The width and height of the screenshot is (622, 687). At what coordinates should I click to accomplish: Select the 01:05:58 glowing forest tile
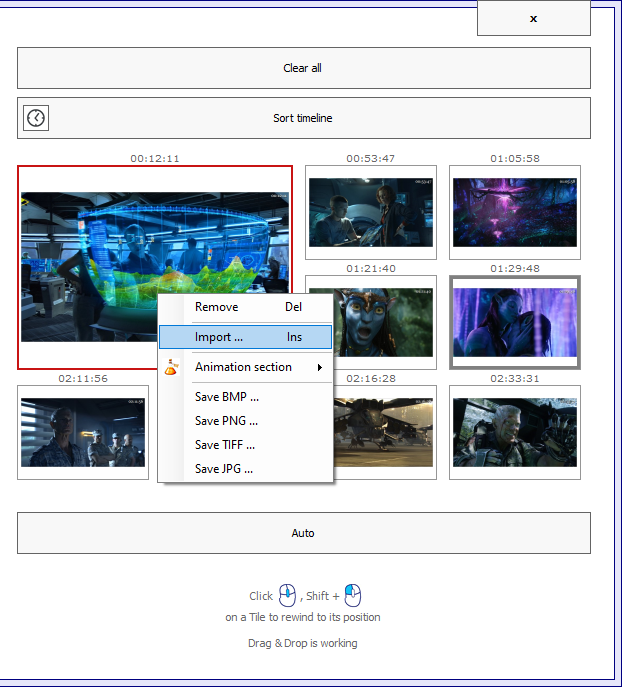pos(515,212)
